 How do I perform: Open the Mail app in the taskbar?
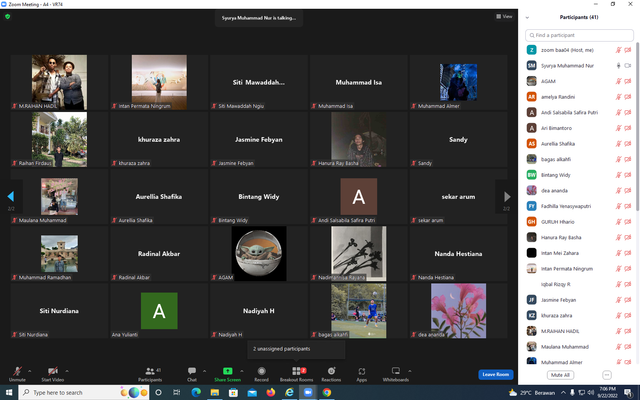[x=252, y=392]
